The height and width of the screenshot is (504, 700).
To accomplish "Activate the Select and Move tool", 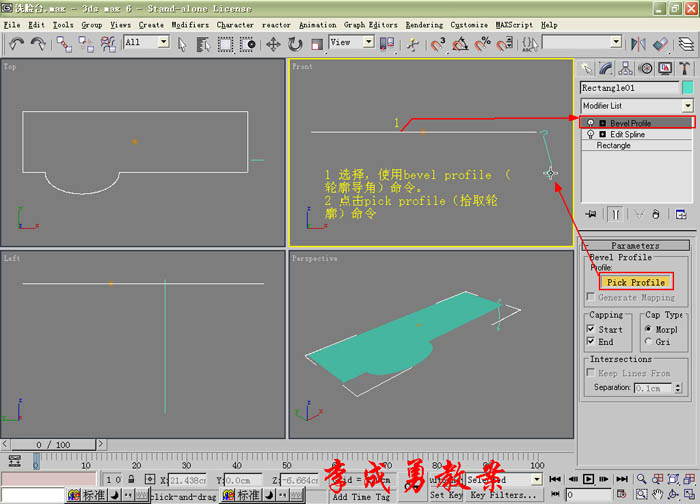I will click(x=273, y=44).
